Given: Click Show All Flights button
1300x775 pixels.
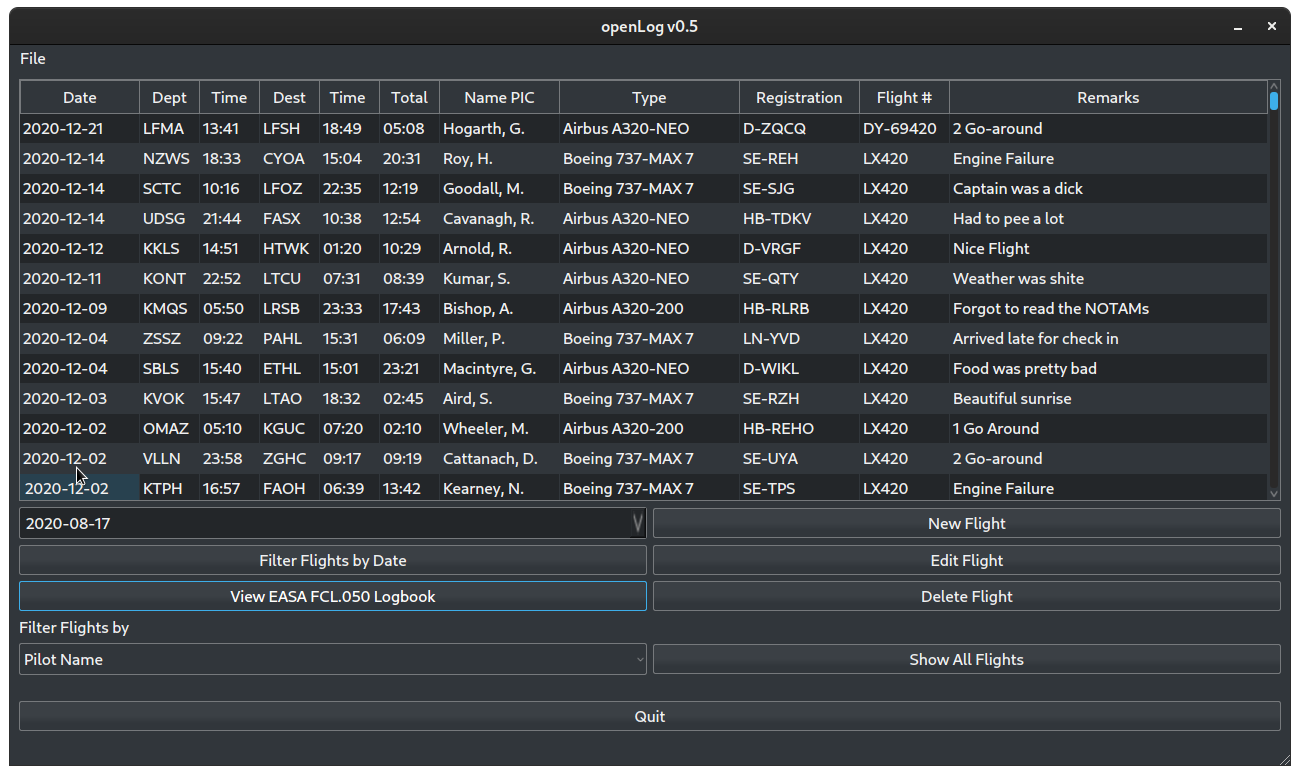Looking at the screenshot, I should tap(966, 659).
